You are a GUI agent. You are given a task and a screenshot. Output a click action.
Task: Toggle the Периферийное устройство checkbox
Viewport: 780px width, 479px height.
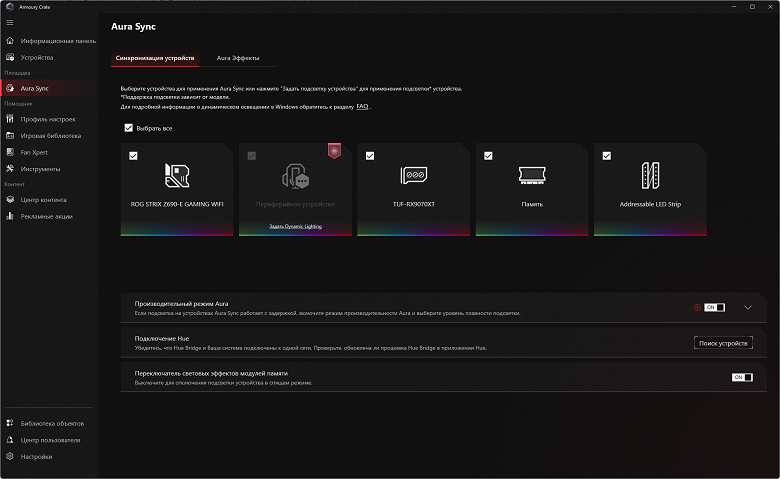point(252,156)
